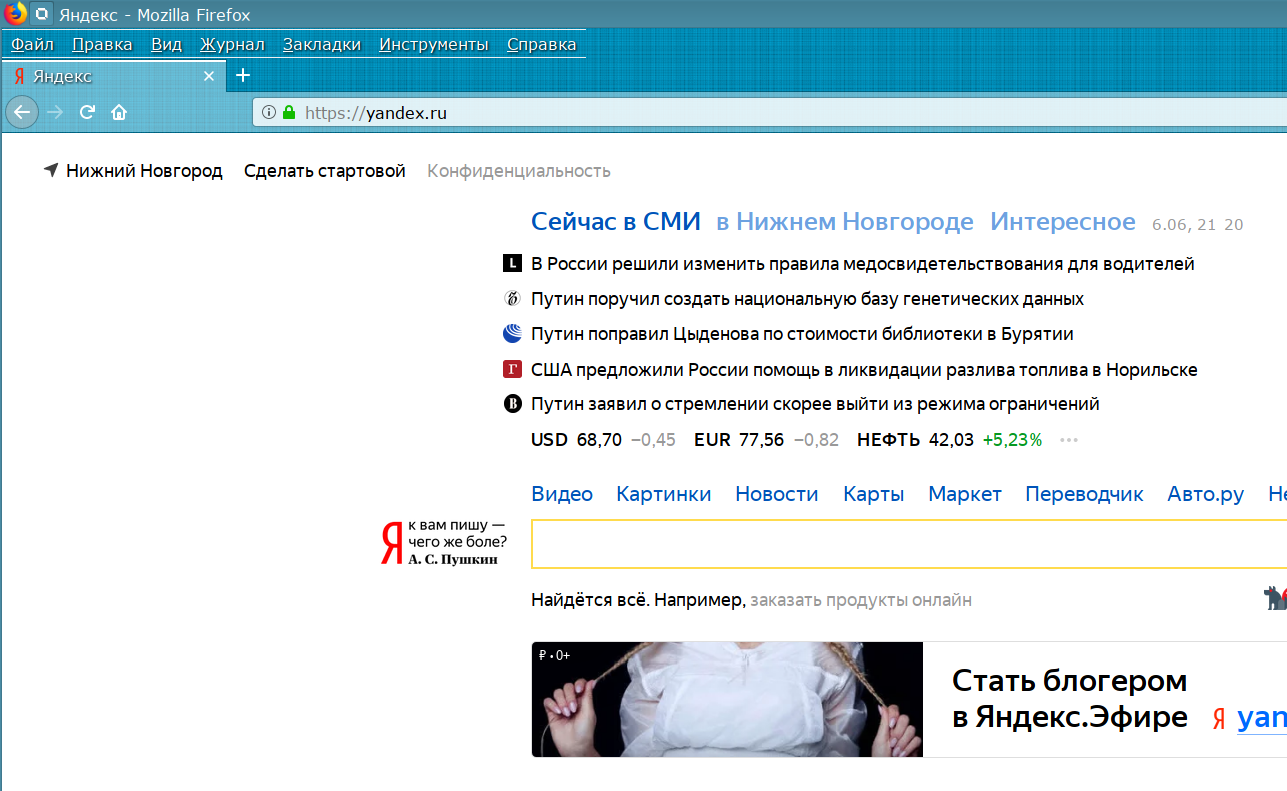This screenshot has width=1287, height=791.
Task: Show site information via the info icon
Action: pyautogui.click(x=268, y=113)
